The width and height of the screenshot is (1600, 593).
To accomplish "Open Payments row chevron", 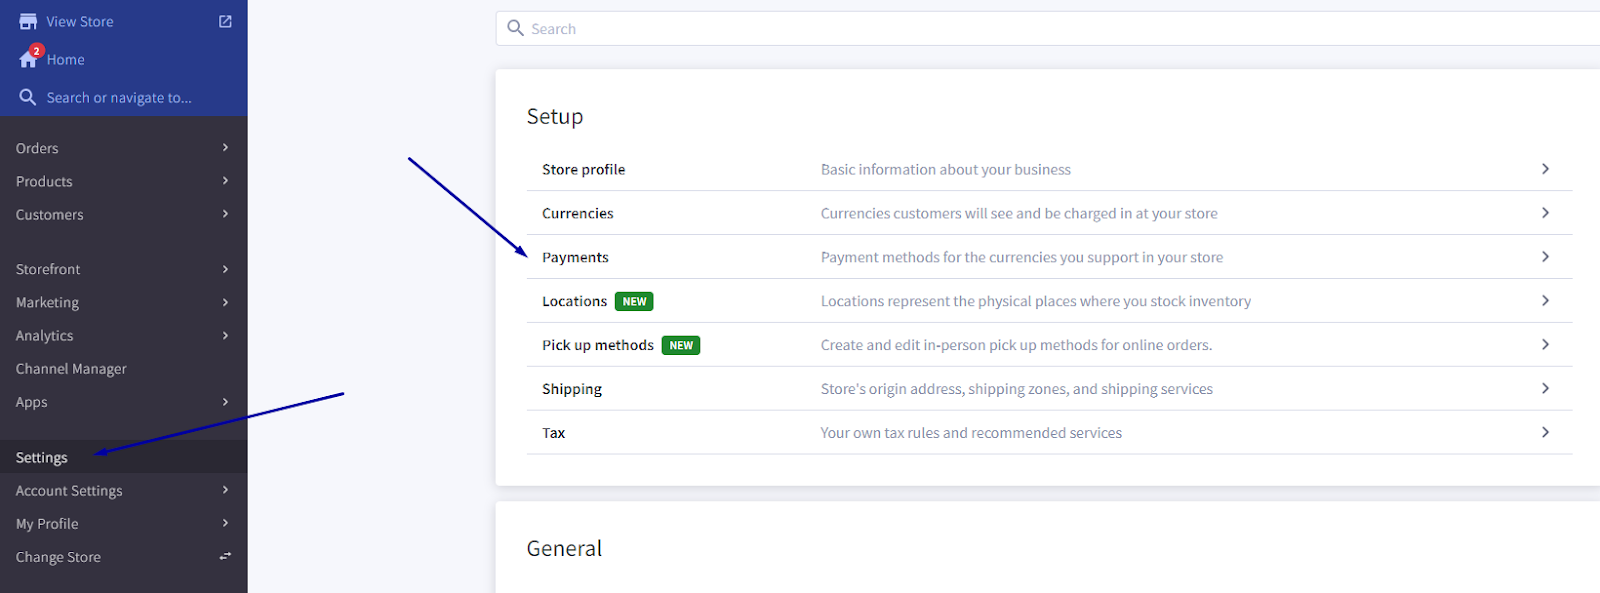I will pyautogui.click(x=1545, y=257).
